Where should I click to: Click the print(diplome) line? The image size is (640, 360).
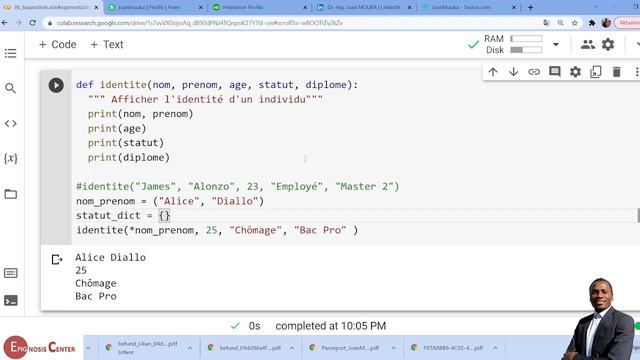(x=129, y=158)
